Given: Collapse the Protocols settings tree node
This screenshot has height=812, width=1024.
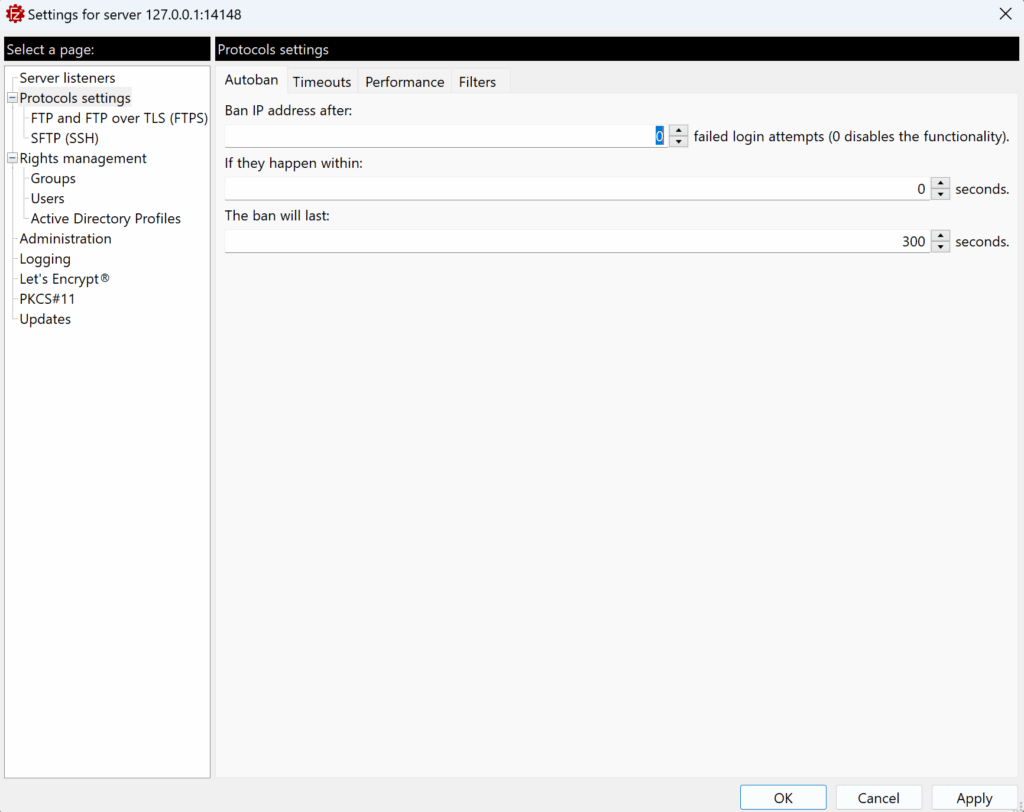Looking at the screenshot, I should (12, 98).
